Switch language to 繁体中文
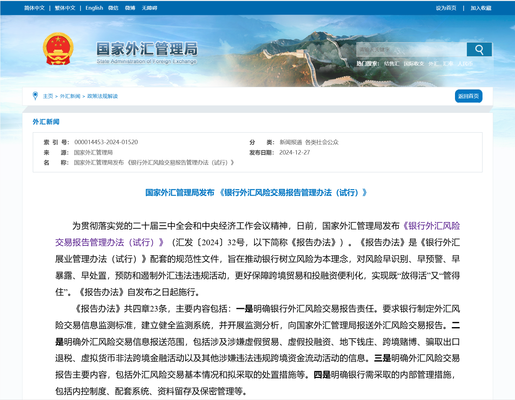Viewport: 515px width, 400px height. click(65, 8)
